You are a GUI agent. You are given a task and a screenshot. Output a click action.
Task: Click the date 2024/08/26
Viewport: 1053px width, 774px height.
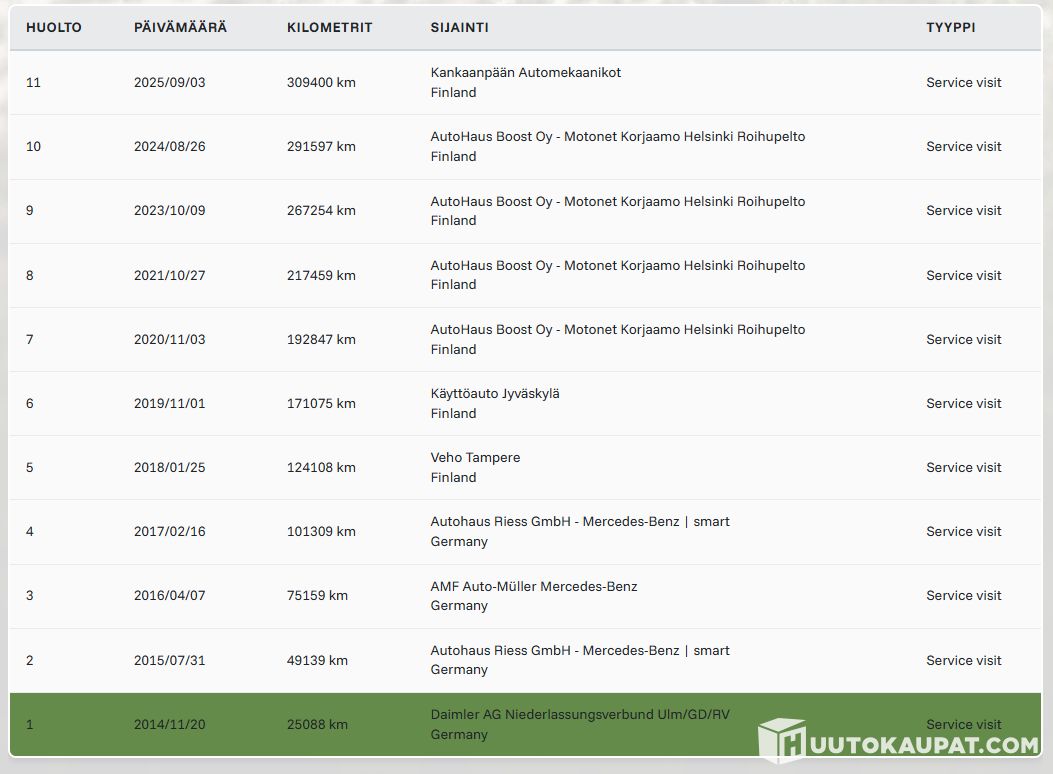pyautogui.click(x=169, y=146)
